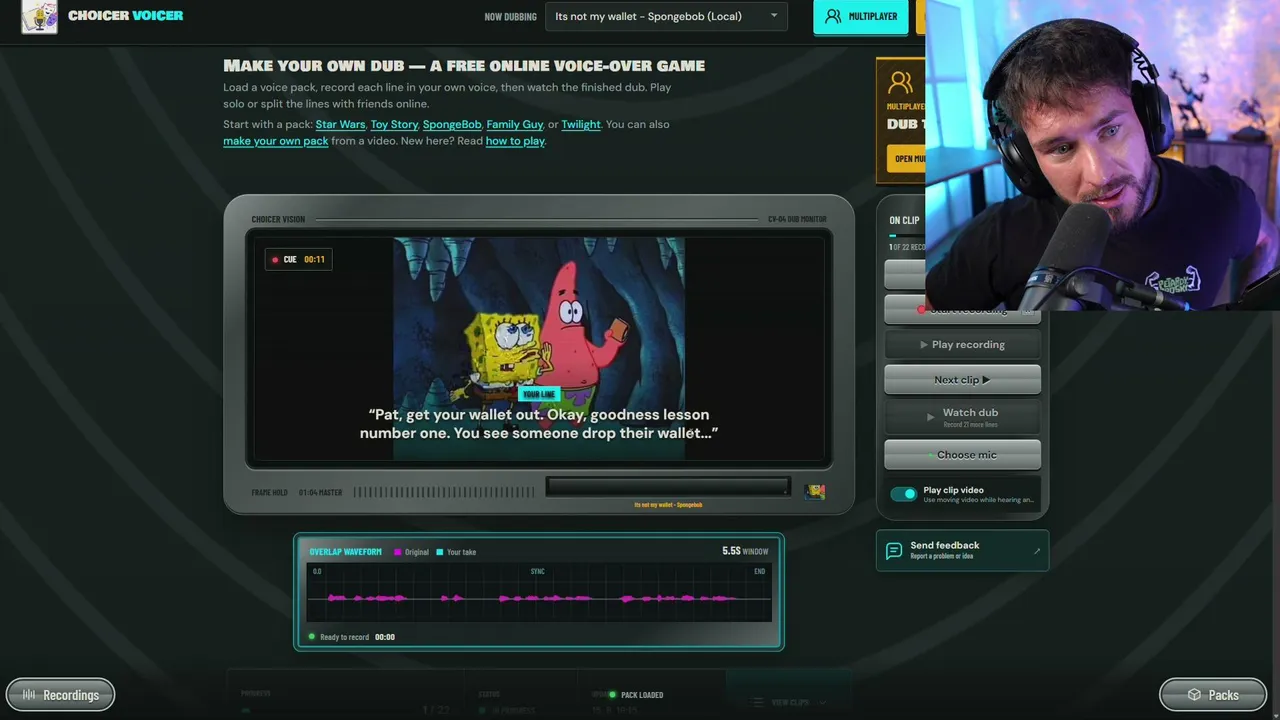Open the SpongeBob pack link

[452, 124]
